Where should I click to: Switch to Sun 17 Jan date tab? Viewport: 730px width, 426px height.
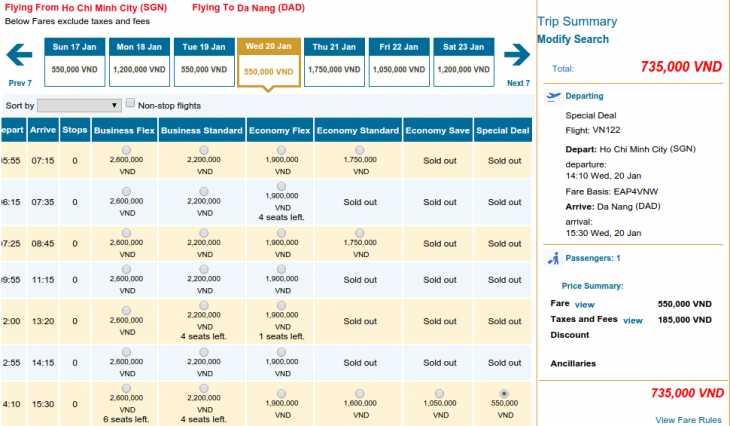[x=75, y=62]
